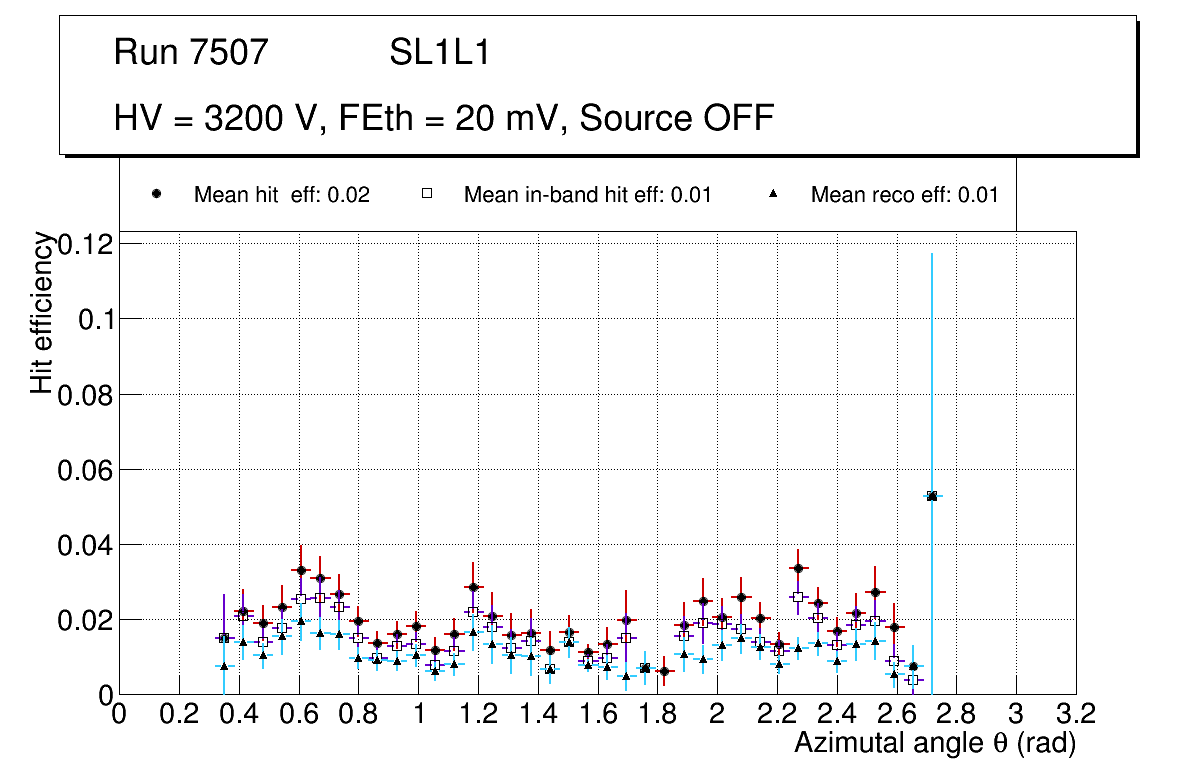Click the 'Run 7507' title text

tap(191, 53)
